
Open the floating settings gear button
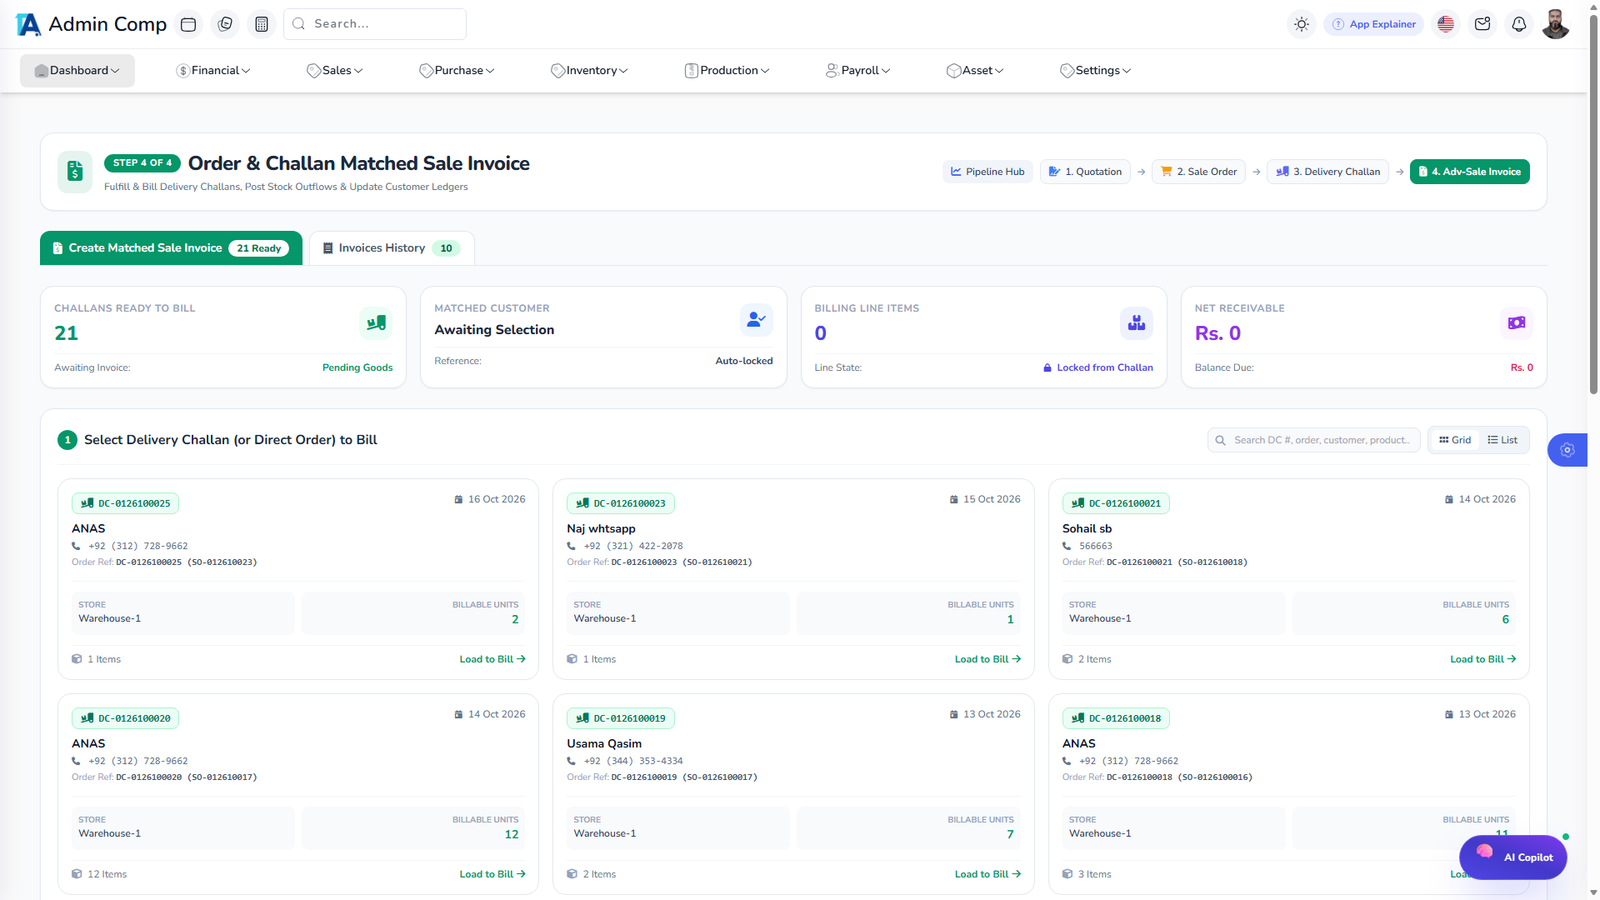(1567, 450)
